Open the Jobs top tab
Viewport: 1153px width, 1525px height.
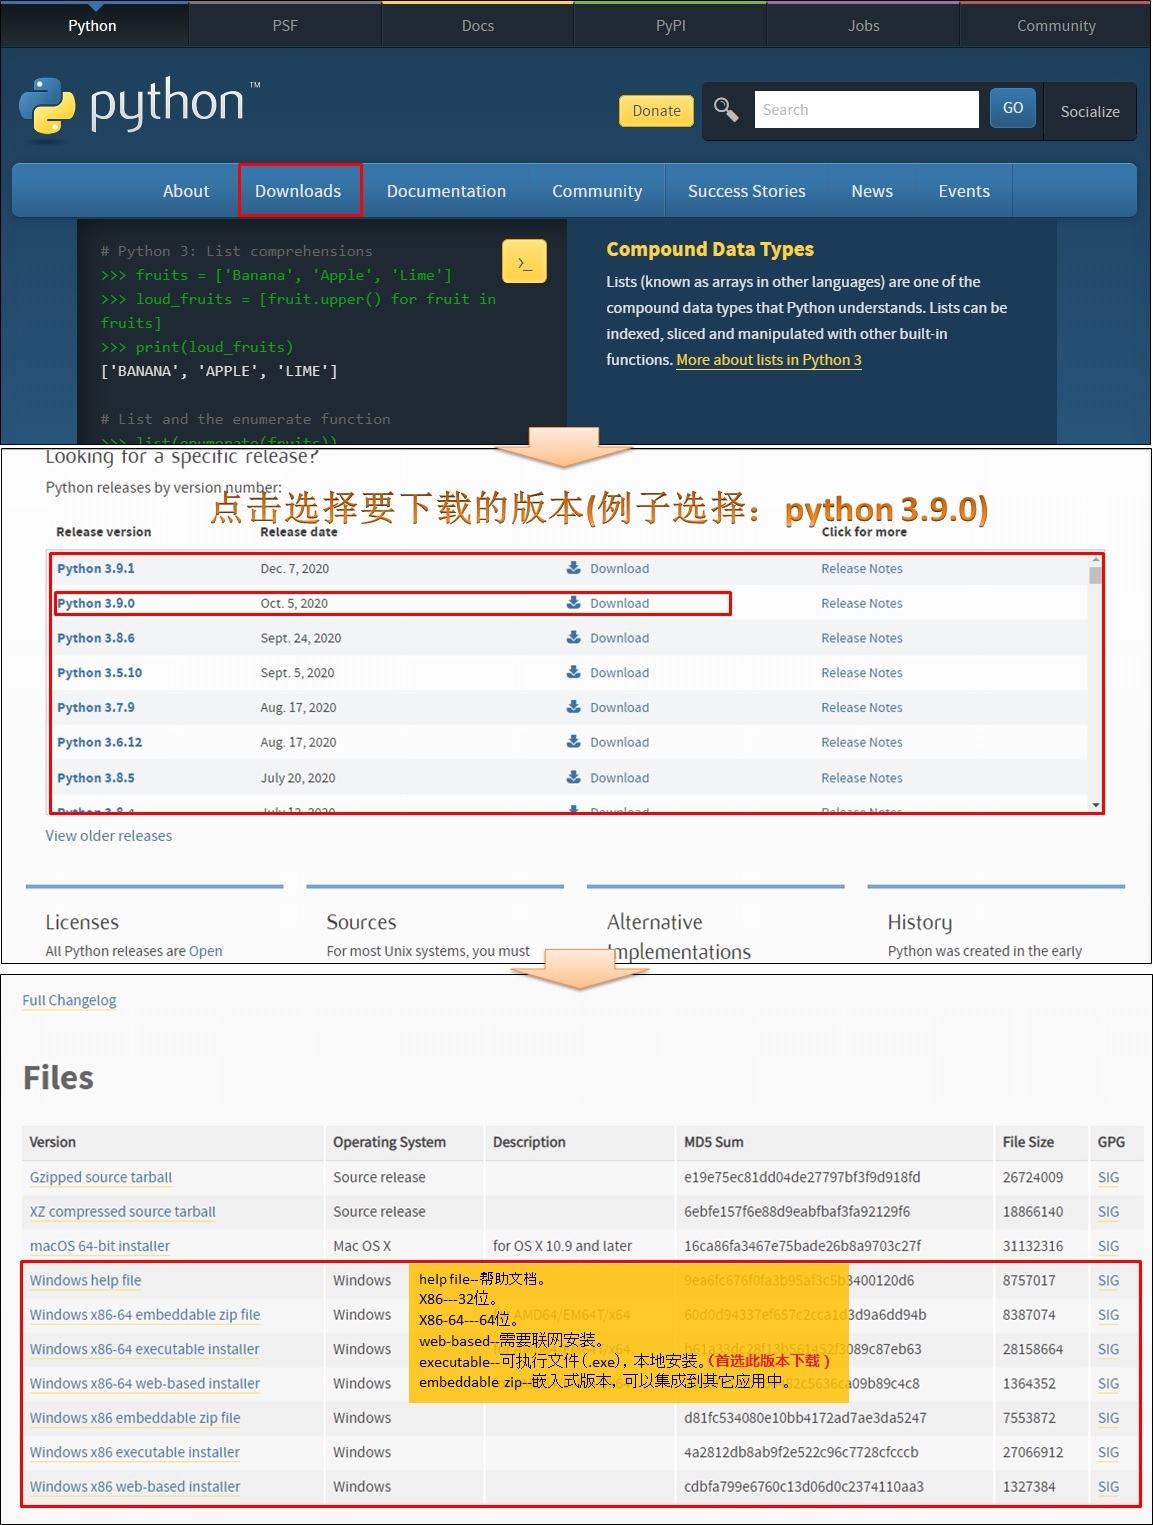[x=864, y=26]
